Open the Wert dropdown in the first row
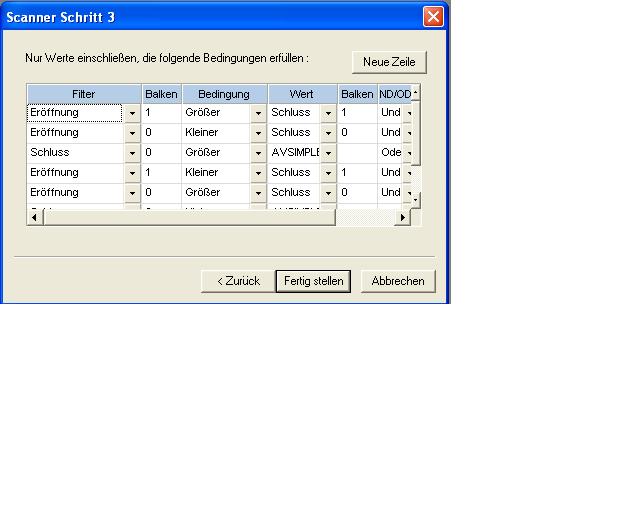Image resolution: width=640 pixels, height=512 pixels. tap(328, 113)
